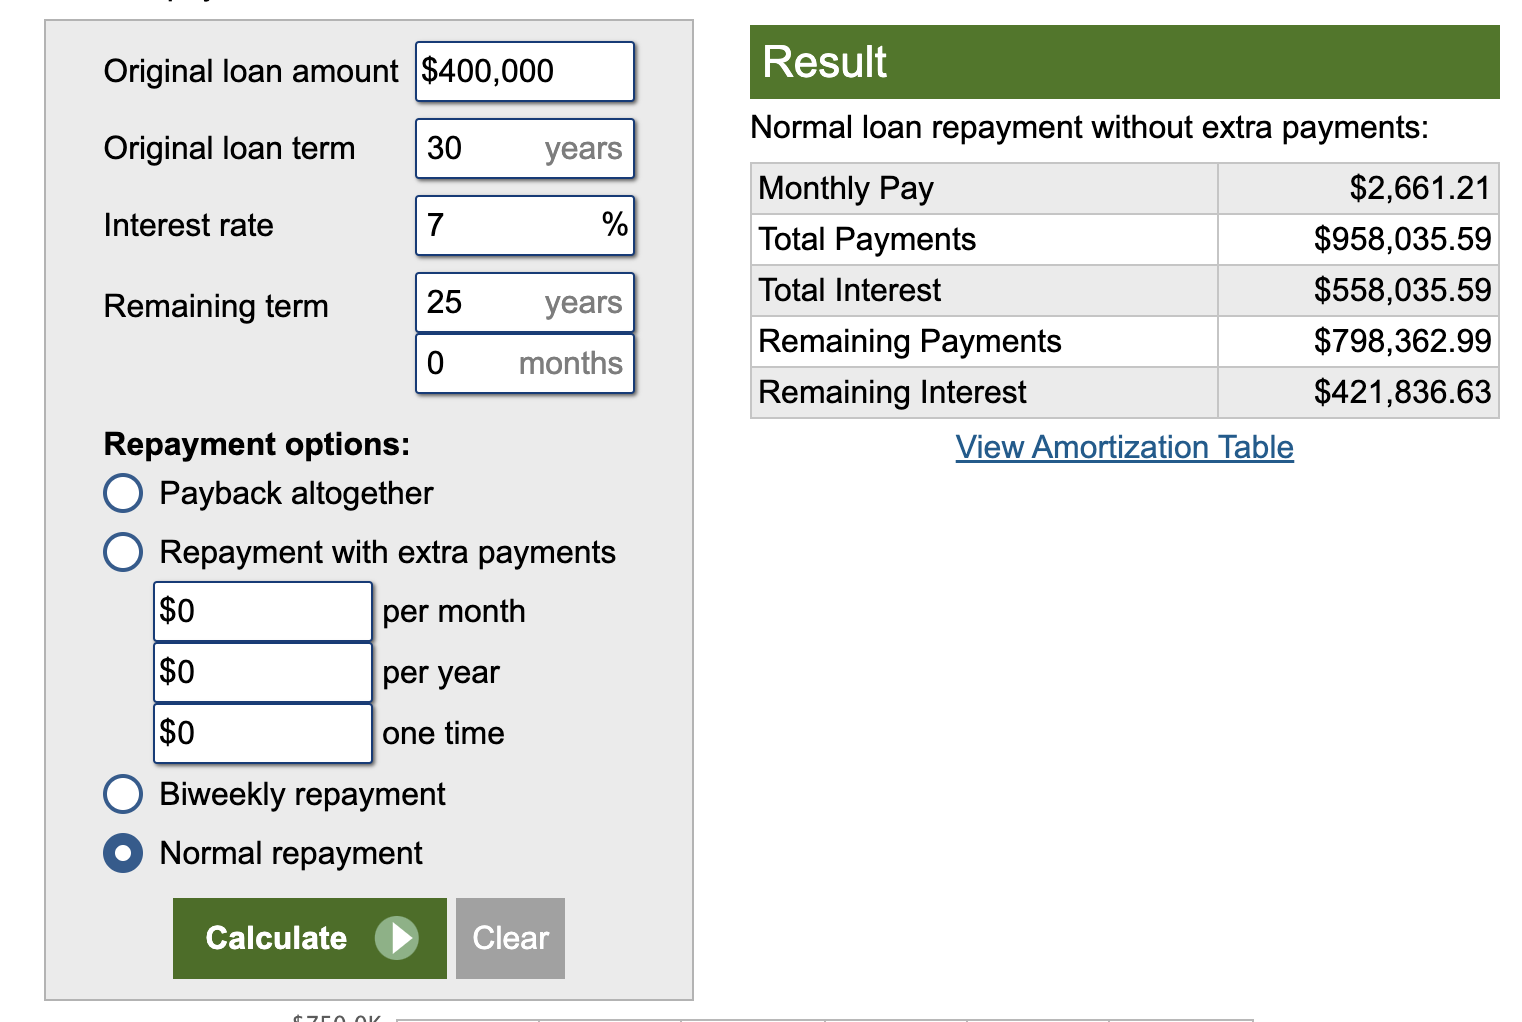
Task: Select the Normal repayment radio button
Action: click(x=123, y=853)
